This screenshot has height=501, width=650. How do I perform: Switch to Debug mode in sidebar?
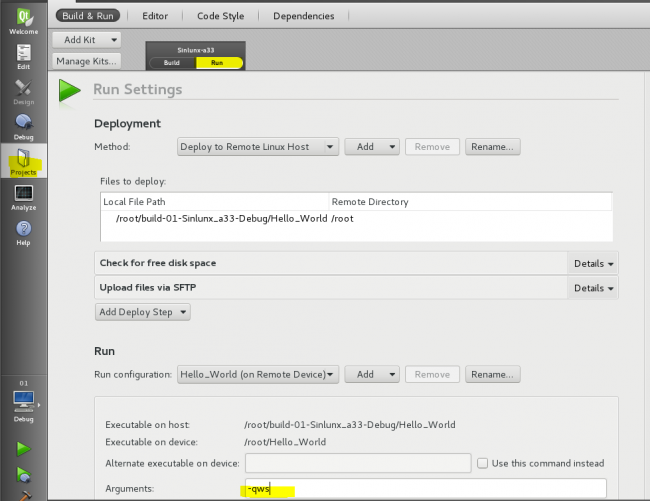pos(23,127)
